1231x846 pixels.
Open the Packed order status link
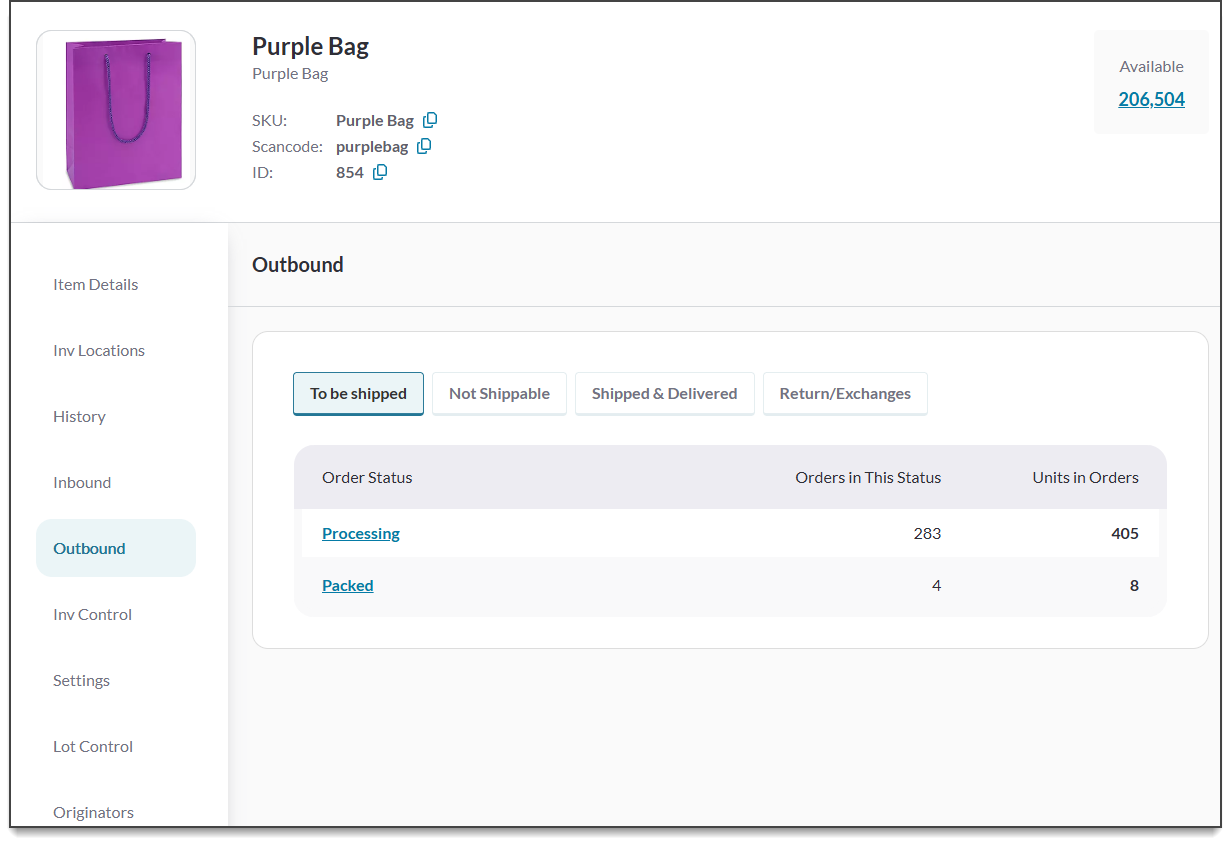(x=348, y=585)
